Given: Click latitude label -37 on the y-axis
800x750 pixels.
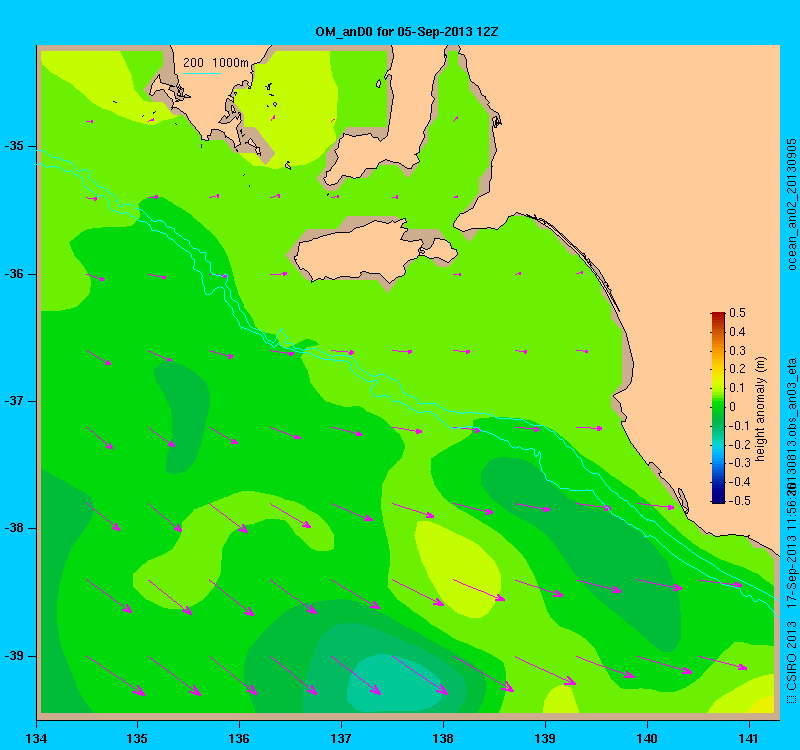Looking at the screenshot, I should pos(14,401).
